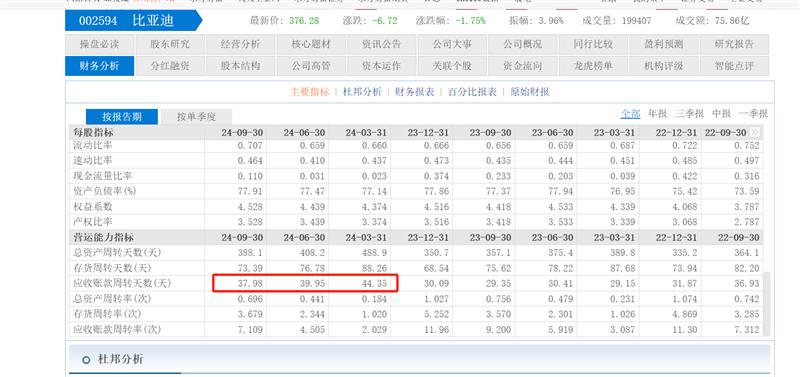Select 智能点评 tab
The image size is (800, 377).
coord(734,66)
